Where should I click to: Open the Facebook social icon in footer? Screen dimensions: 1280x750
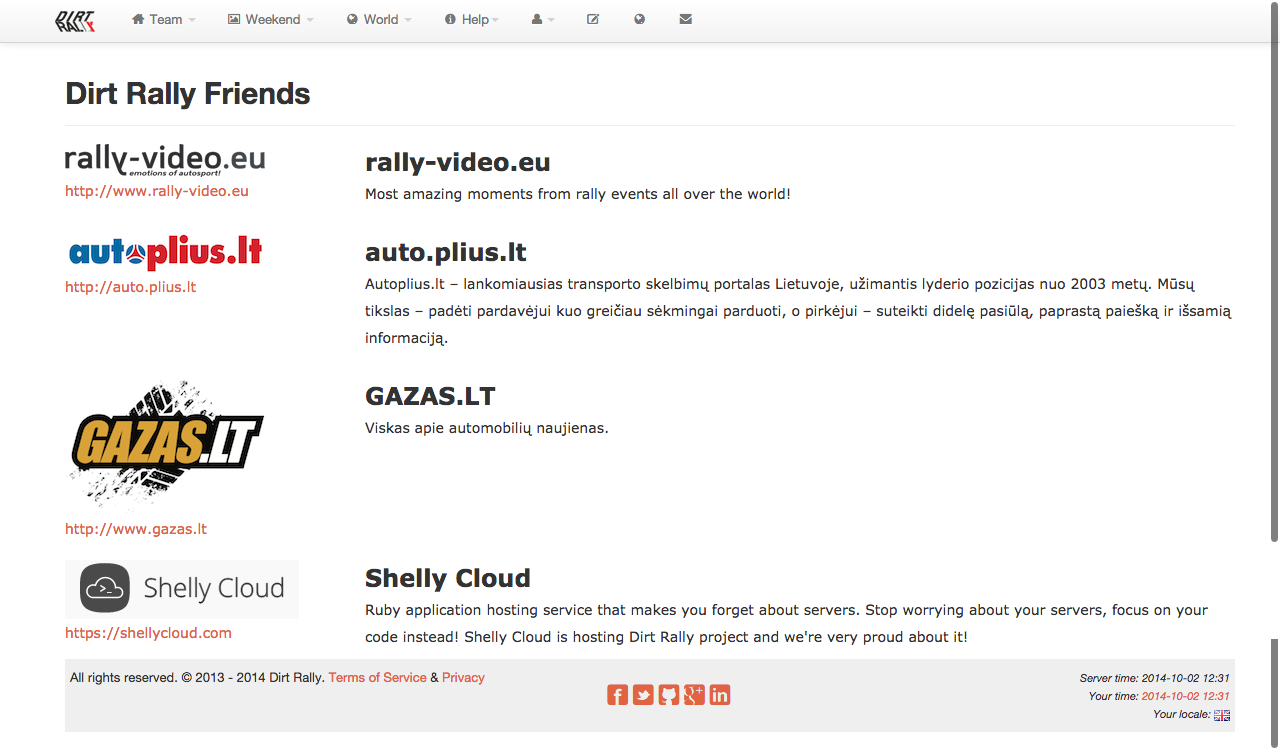[x=618, y=695]
